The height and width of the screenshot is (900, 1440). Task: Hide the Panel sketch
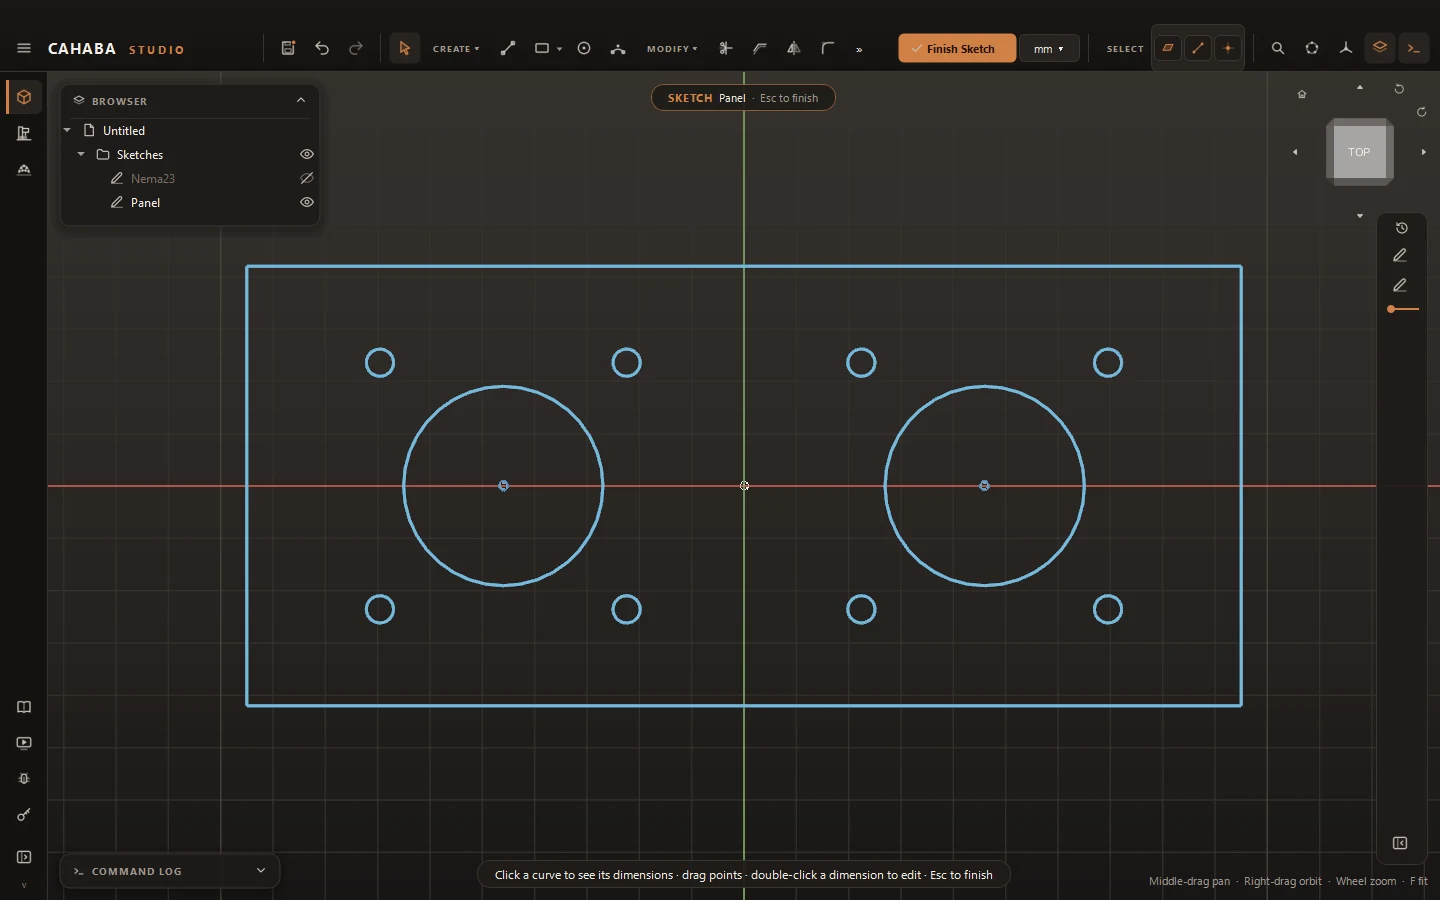307,202
